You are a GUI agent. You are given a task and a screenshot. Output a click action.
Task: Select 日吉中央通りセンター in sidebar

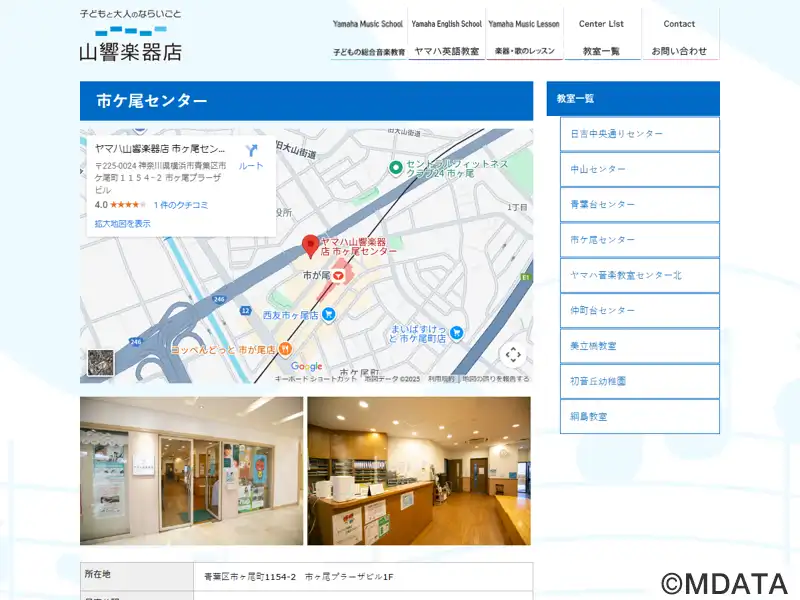[x=639, y=134]
